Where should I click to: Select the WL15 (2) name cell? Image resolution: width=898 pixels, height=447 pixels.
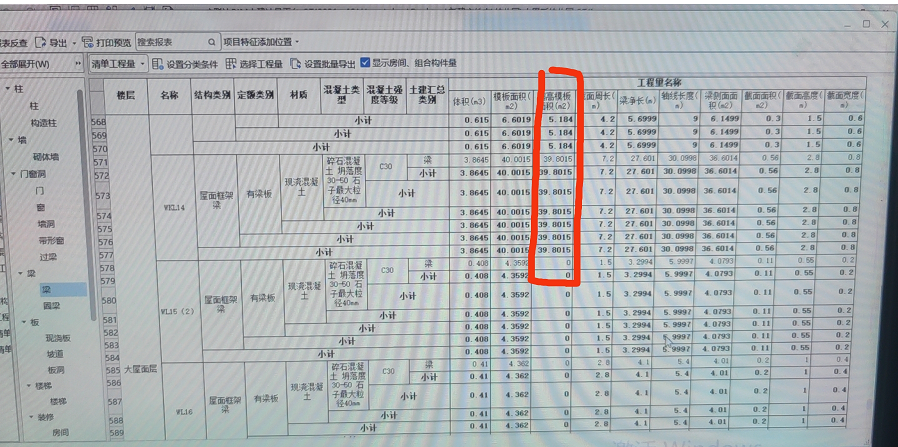(x=179, y=311)
